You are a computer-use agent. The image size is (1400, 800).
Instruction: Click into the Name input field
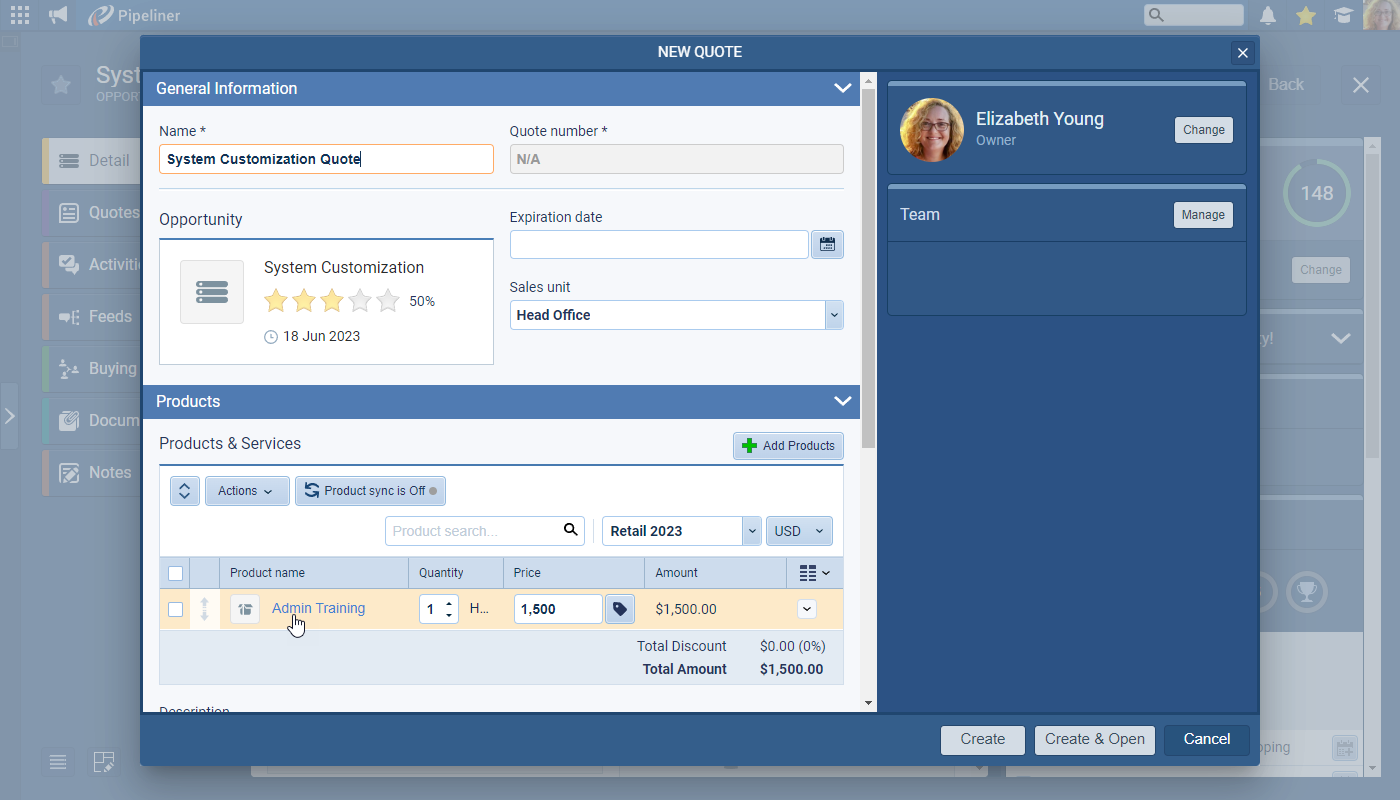coord(326,159)
